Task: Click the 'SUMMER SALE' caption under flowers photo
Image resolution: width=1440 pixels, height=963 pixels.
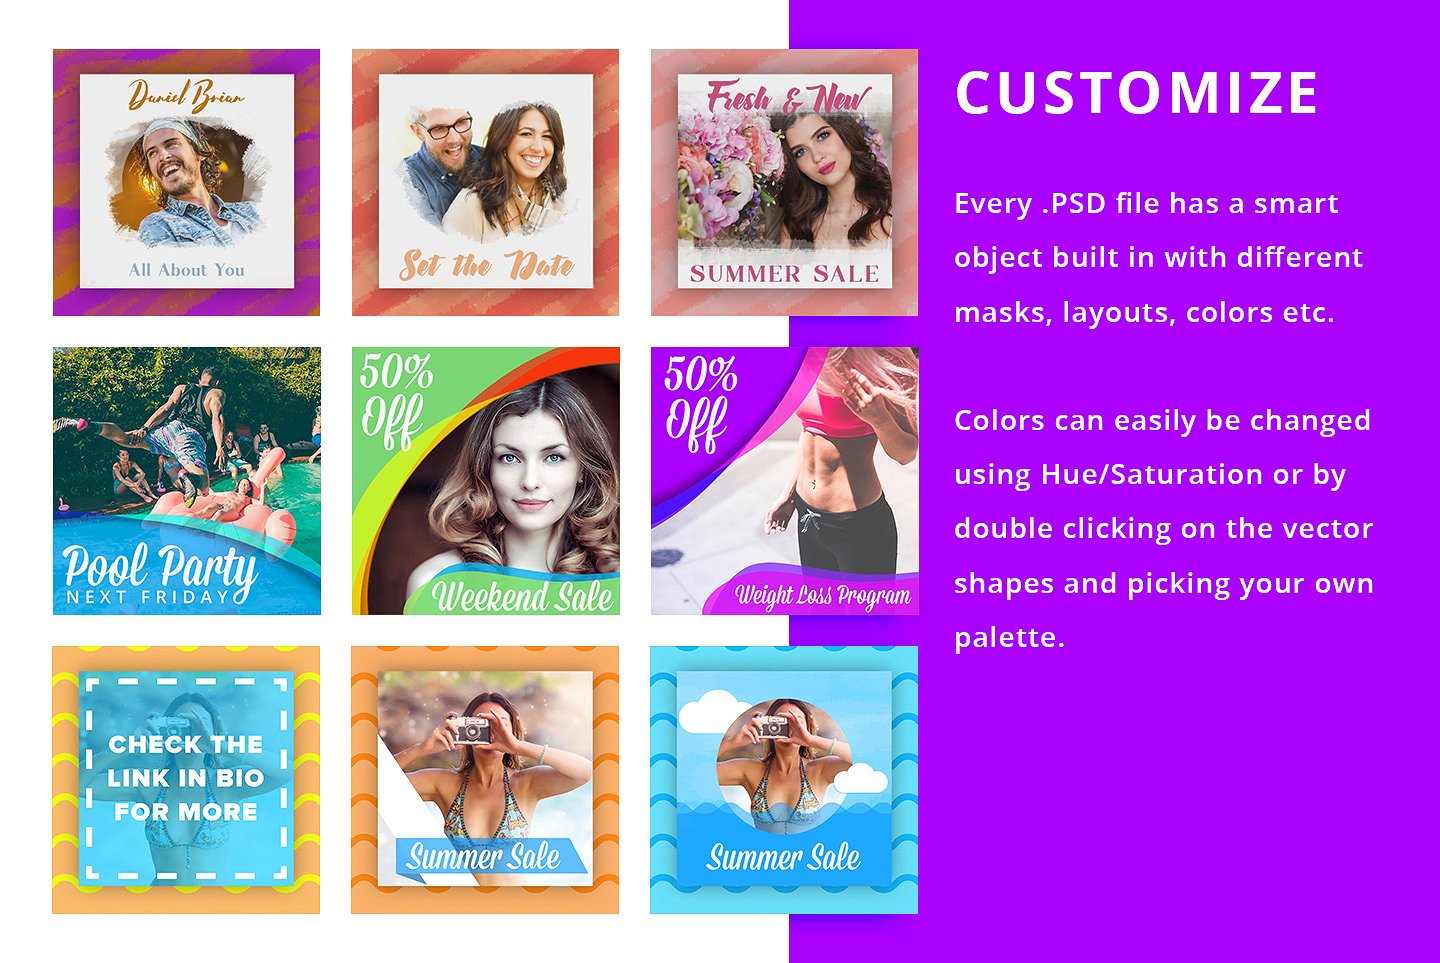Action: coord(784,274)
